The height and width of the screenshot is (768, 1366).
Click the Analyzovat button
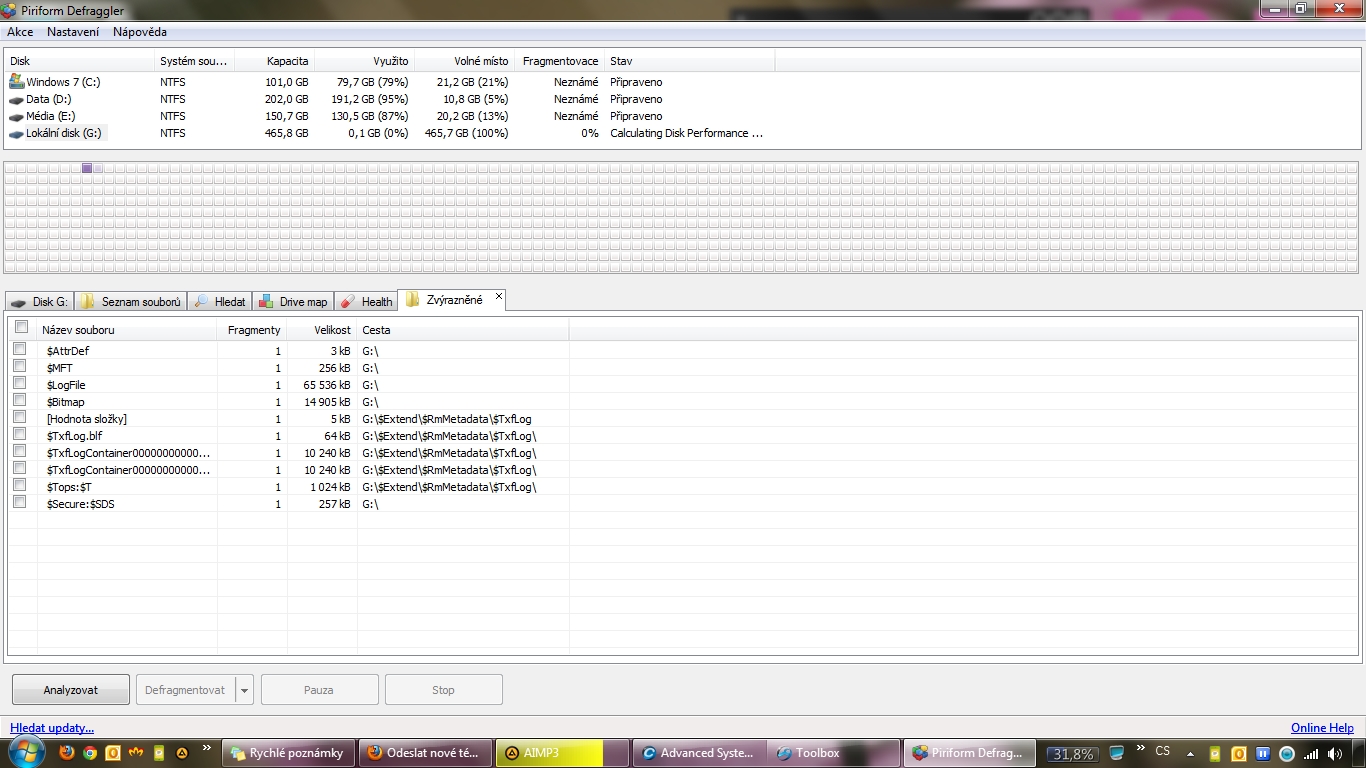tap(71, 690)
